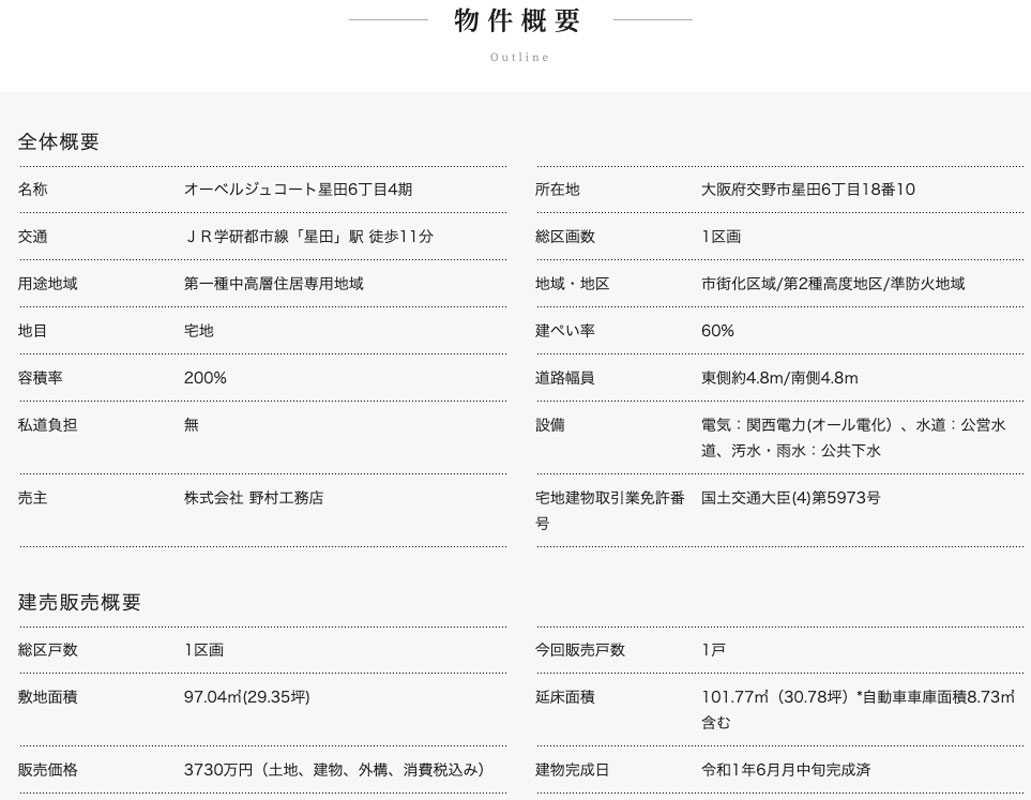The height and width of the screenshot is (800, 1031).
Task: Click the address 大阪府交野市星田6丁目18番10
Action: pyautogui.click(x=808, y=189)
